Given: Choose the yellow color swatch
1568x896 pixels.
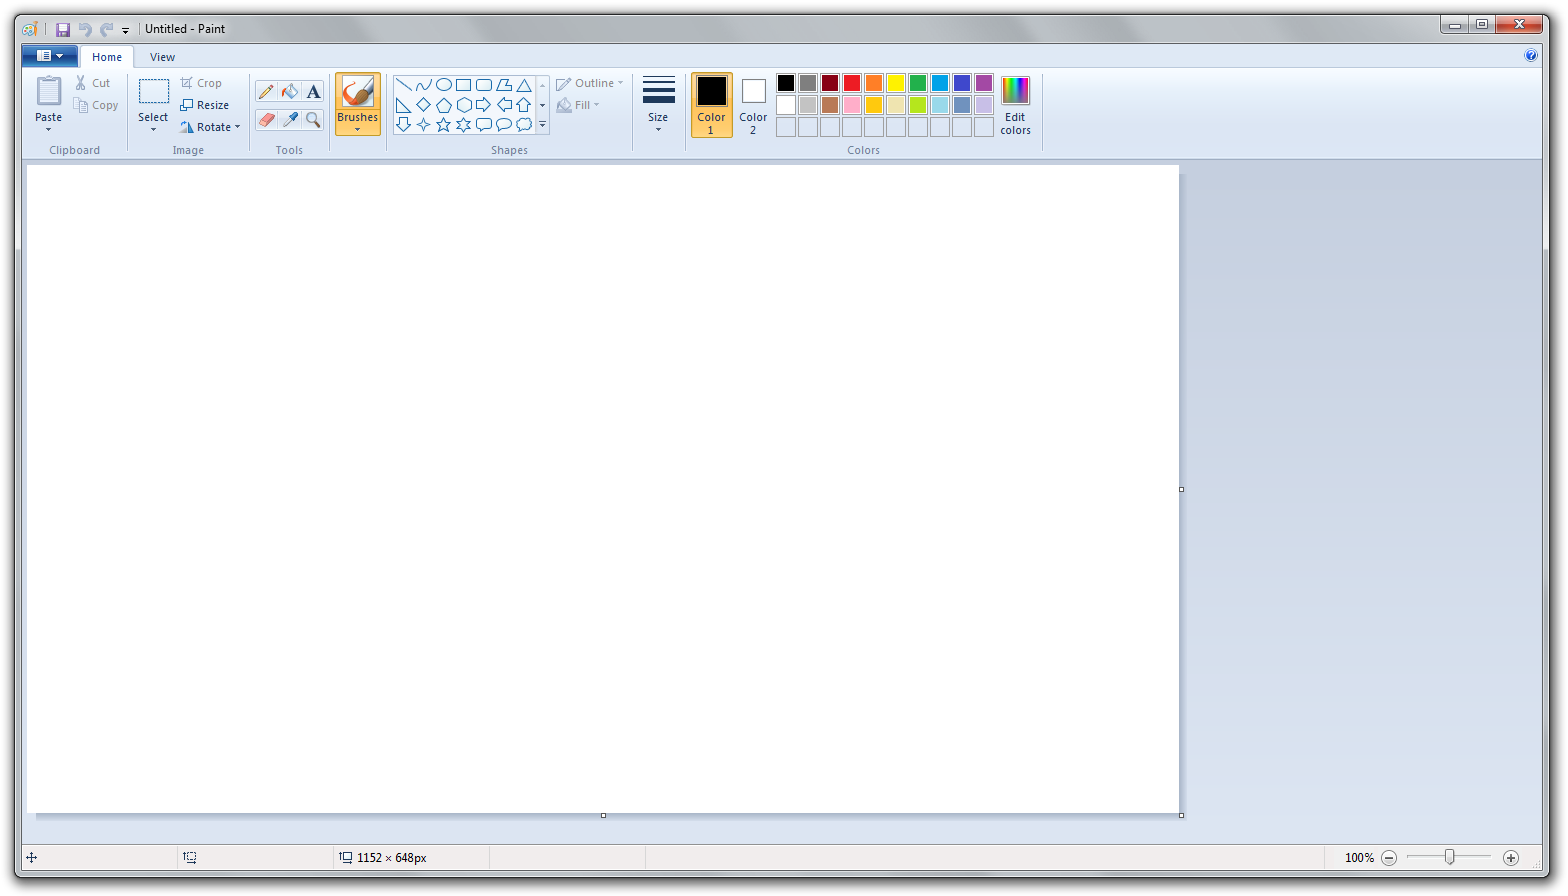Looking at the screenshot, I should click(896, 83).
